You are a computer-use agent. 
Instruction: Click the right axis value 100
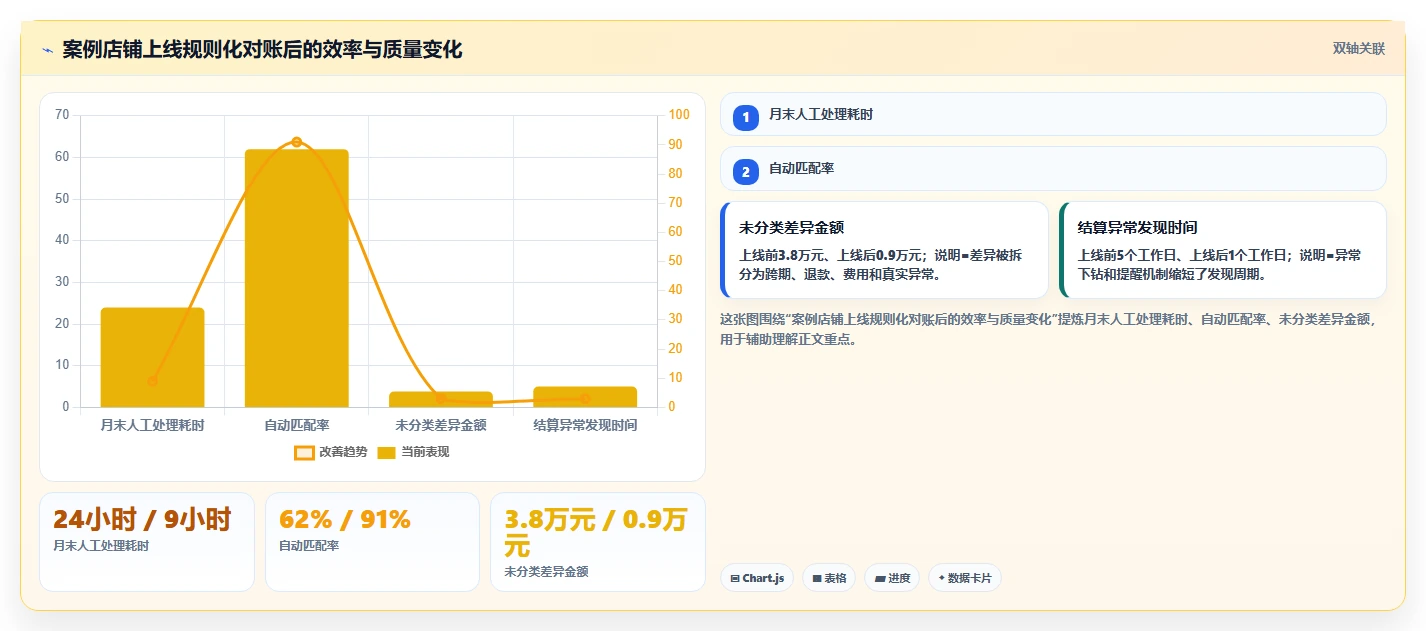click(679, 115)
